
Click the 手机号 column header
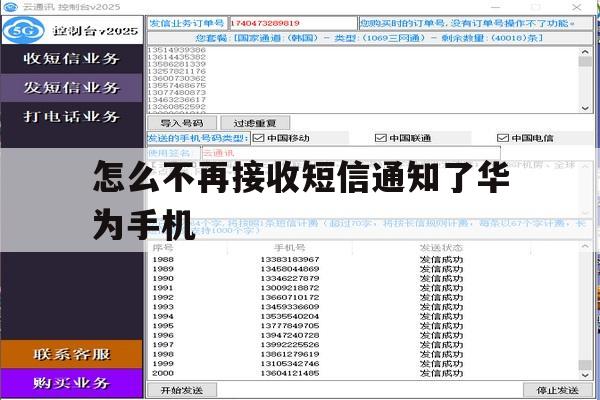click(x=290, y=248)
